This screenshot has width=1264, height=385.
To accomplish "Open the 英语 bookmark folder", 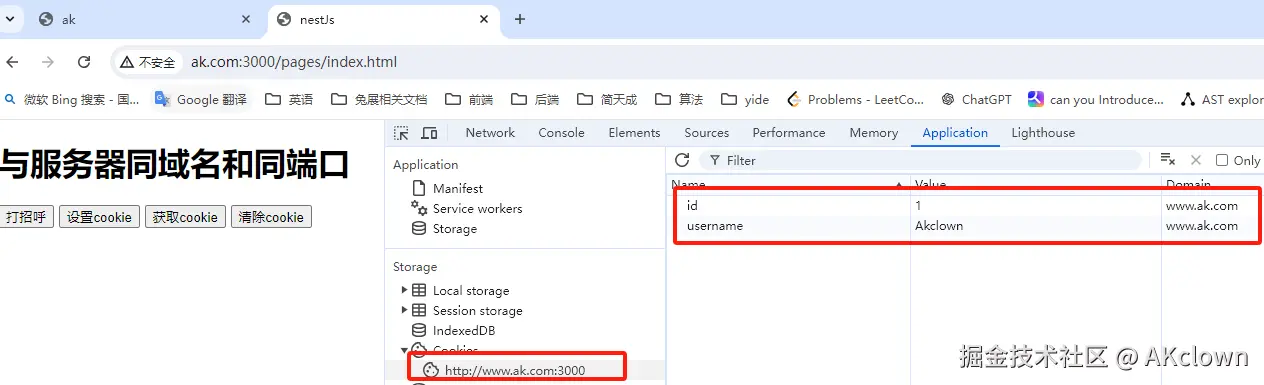I will (289, 99).
